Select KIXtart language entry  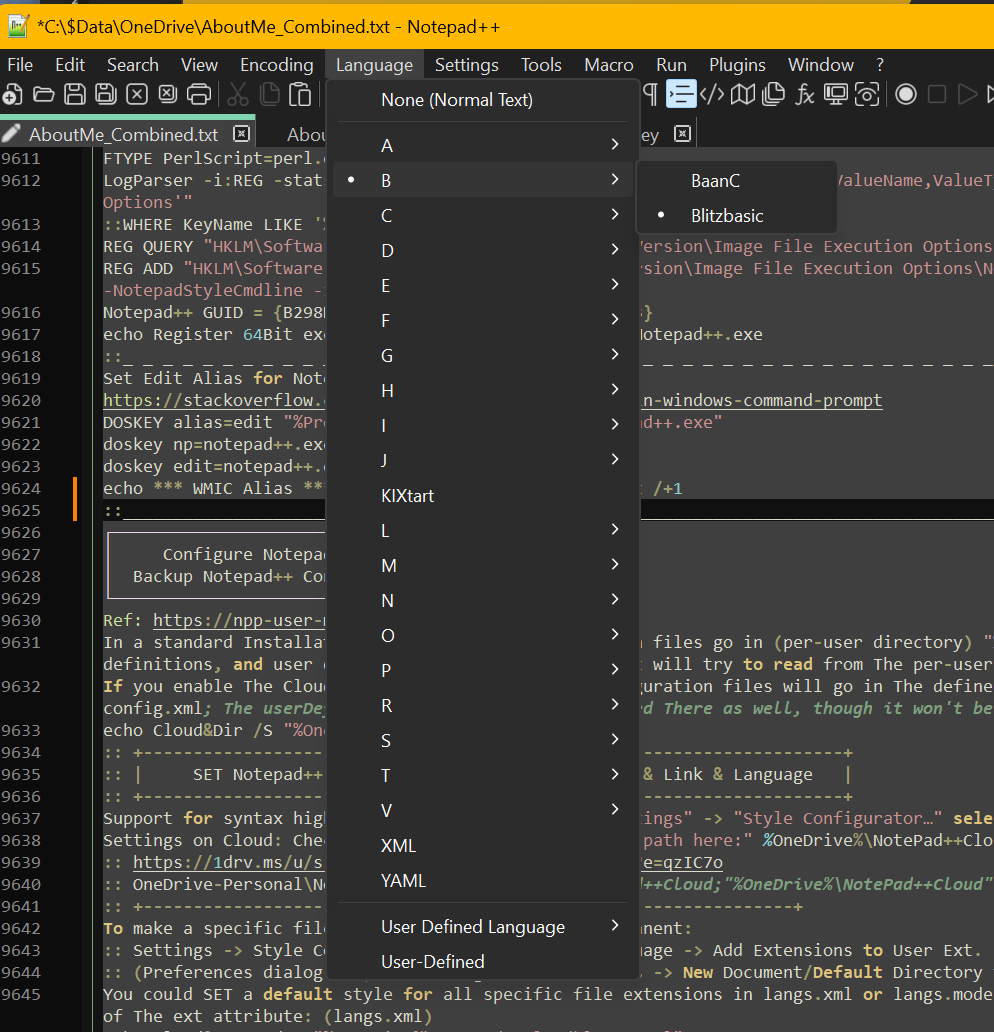click(483, 496)
